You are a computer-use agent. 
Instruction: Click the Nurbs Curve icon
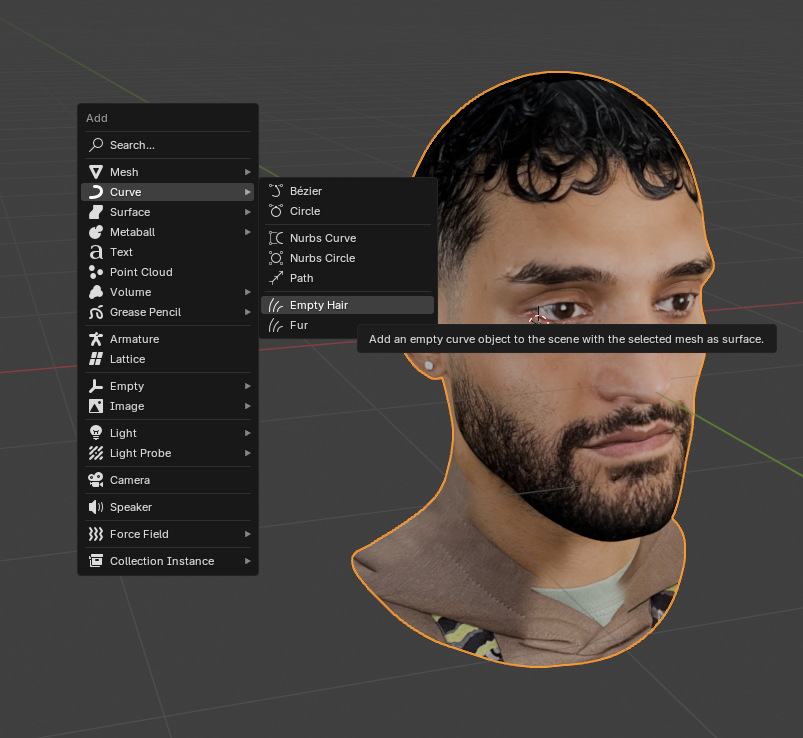(276, 238)
